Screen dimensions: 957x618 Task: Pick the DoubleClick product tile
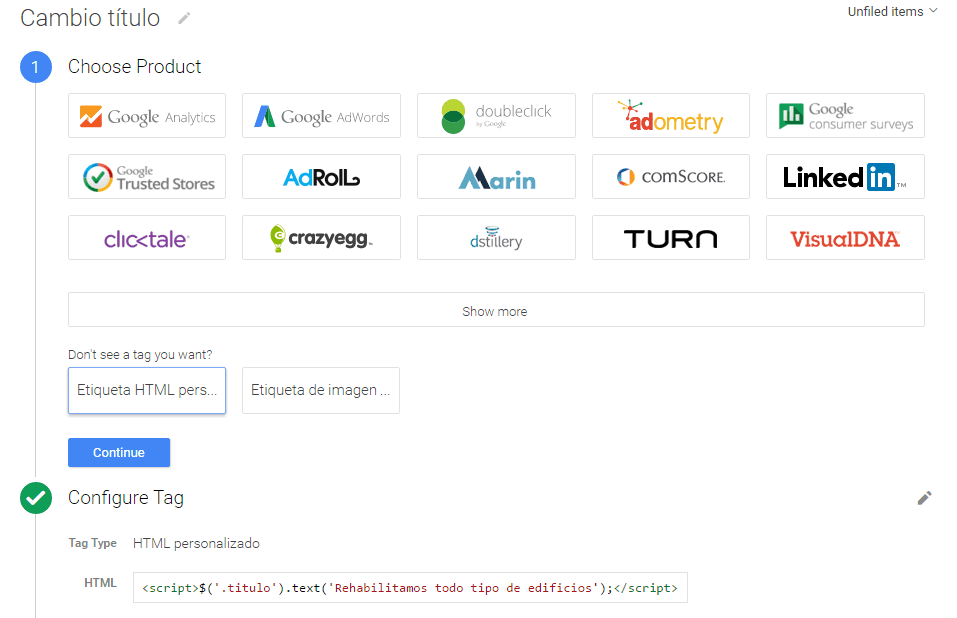496,116
